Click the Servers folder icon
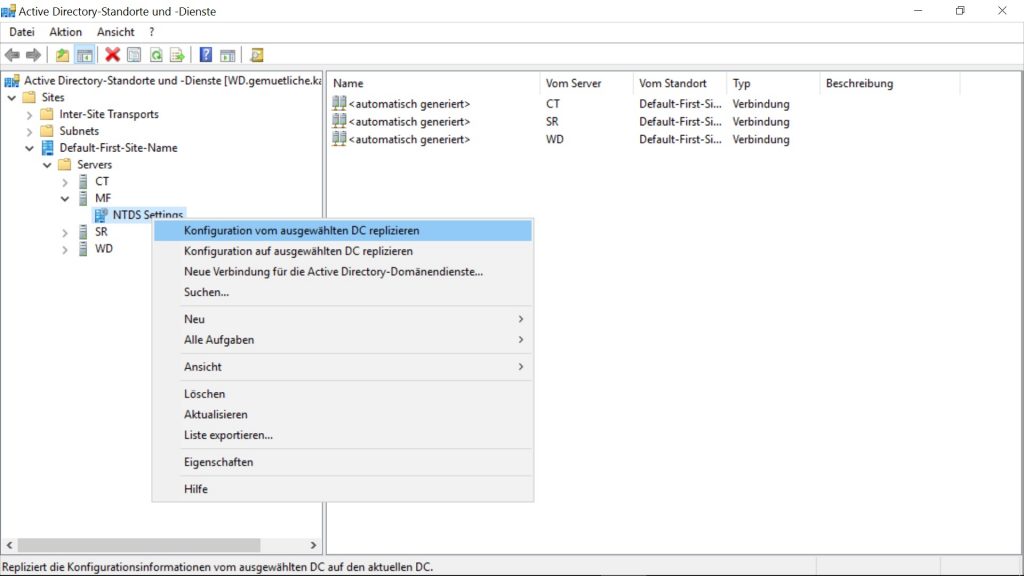The height and width of the screenshot is (576, 1024). [64, 165]
